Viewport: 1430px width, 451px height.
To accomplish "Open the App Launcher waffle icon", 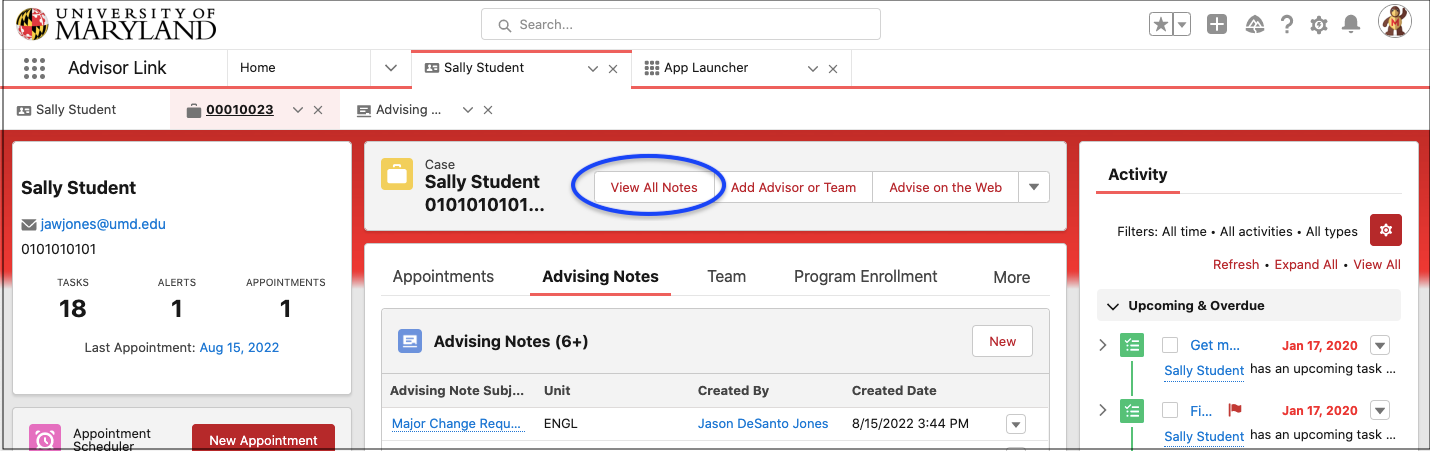I will 35,68.
